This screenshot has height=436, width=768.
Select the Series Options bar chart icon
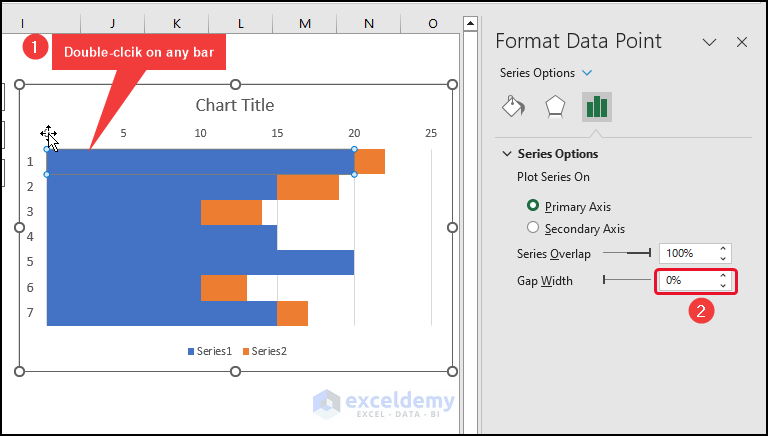pyautogui.click(x=597, y=107)
